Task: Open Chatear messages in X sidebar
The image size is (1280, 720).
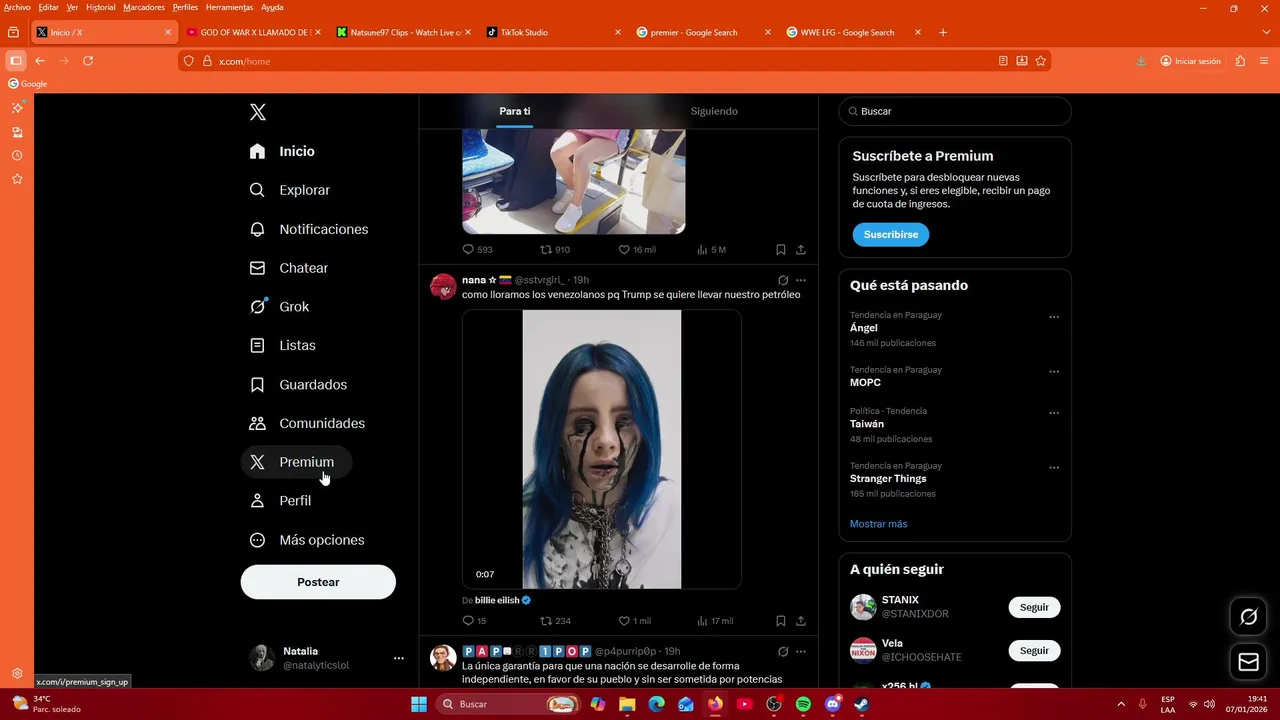Action: coord(289,268)
